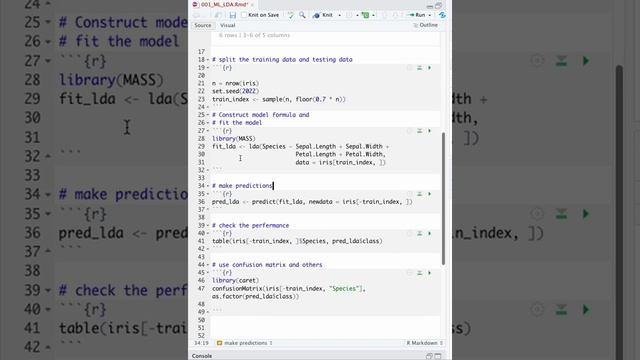Collapse the section at line 34
This screenshot has width=640, height=360.
(x=208, y=186)
